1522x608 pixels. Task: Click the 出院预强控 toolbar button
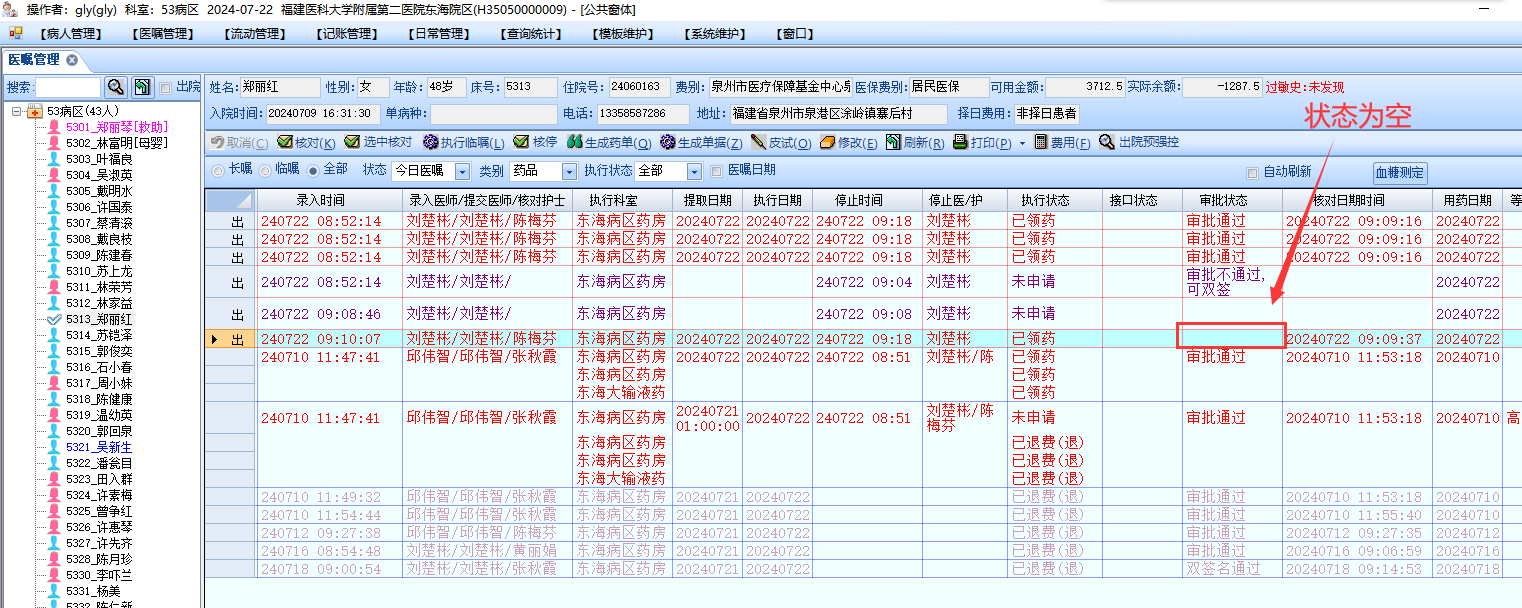point(1138,143)
